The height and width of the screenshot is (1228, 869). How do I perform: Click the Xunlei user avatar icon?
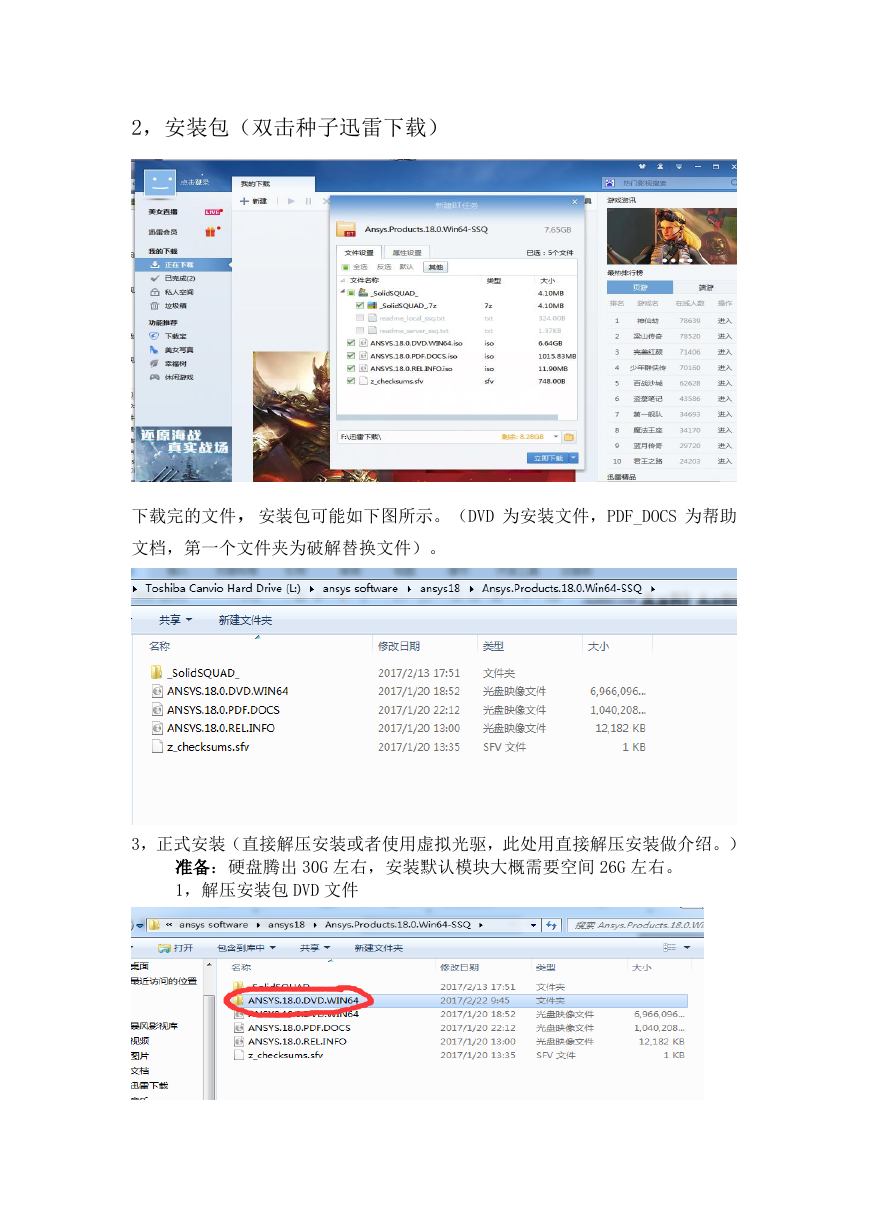tap(159, 182)
